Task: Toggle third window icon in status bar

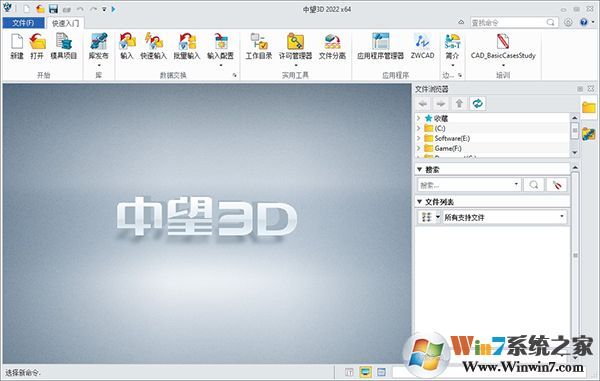Action: point(382,372)
